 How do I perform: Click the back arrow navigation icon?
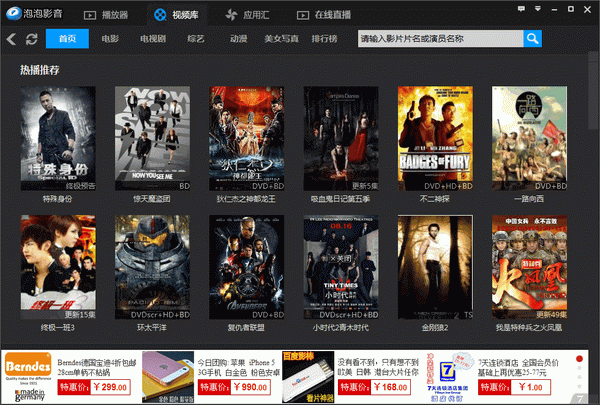[x=11, y=39]
